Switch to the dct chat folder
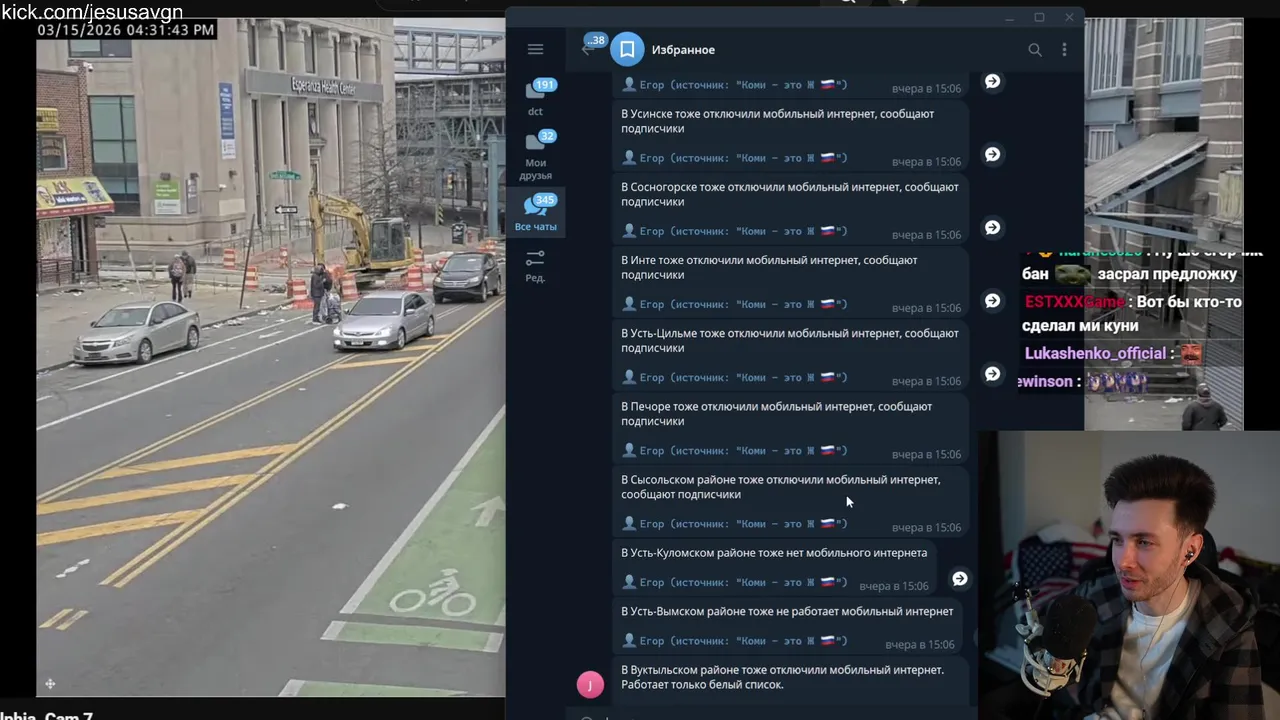 point(536,98)
